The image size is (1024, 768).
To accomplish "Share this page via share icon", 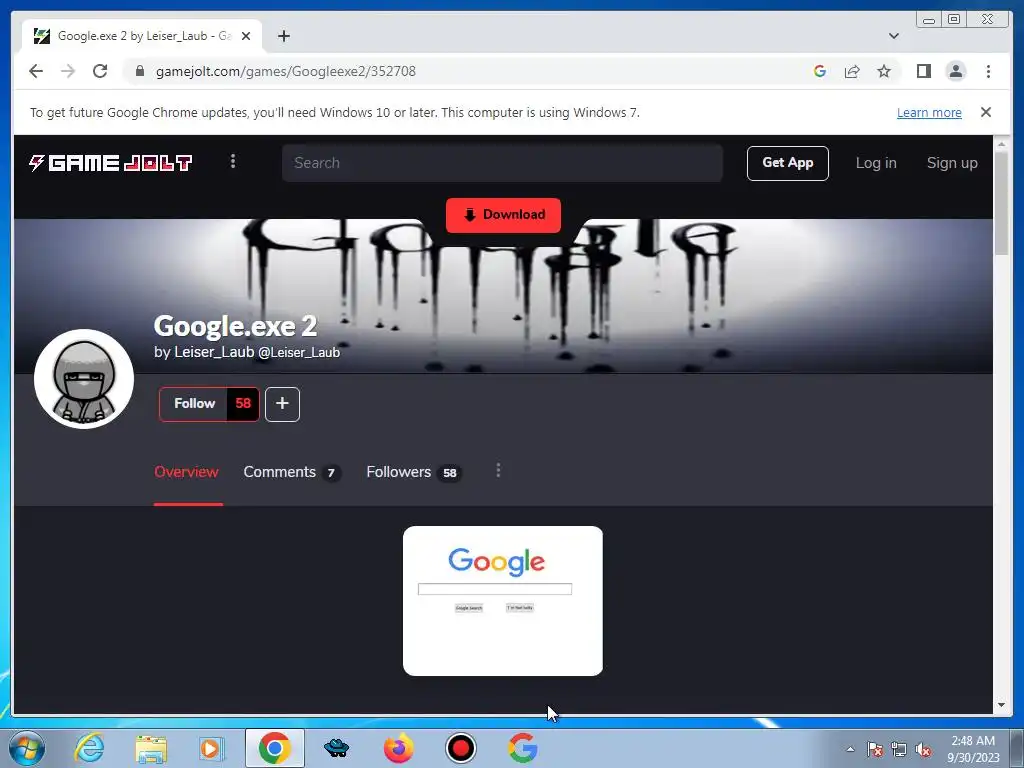I will (852, 71).
